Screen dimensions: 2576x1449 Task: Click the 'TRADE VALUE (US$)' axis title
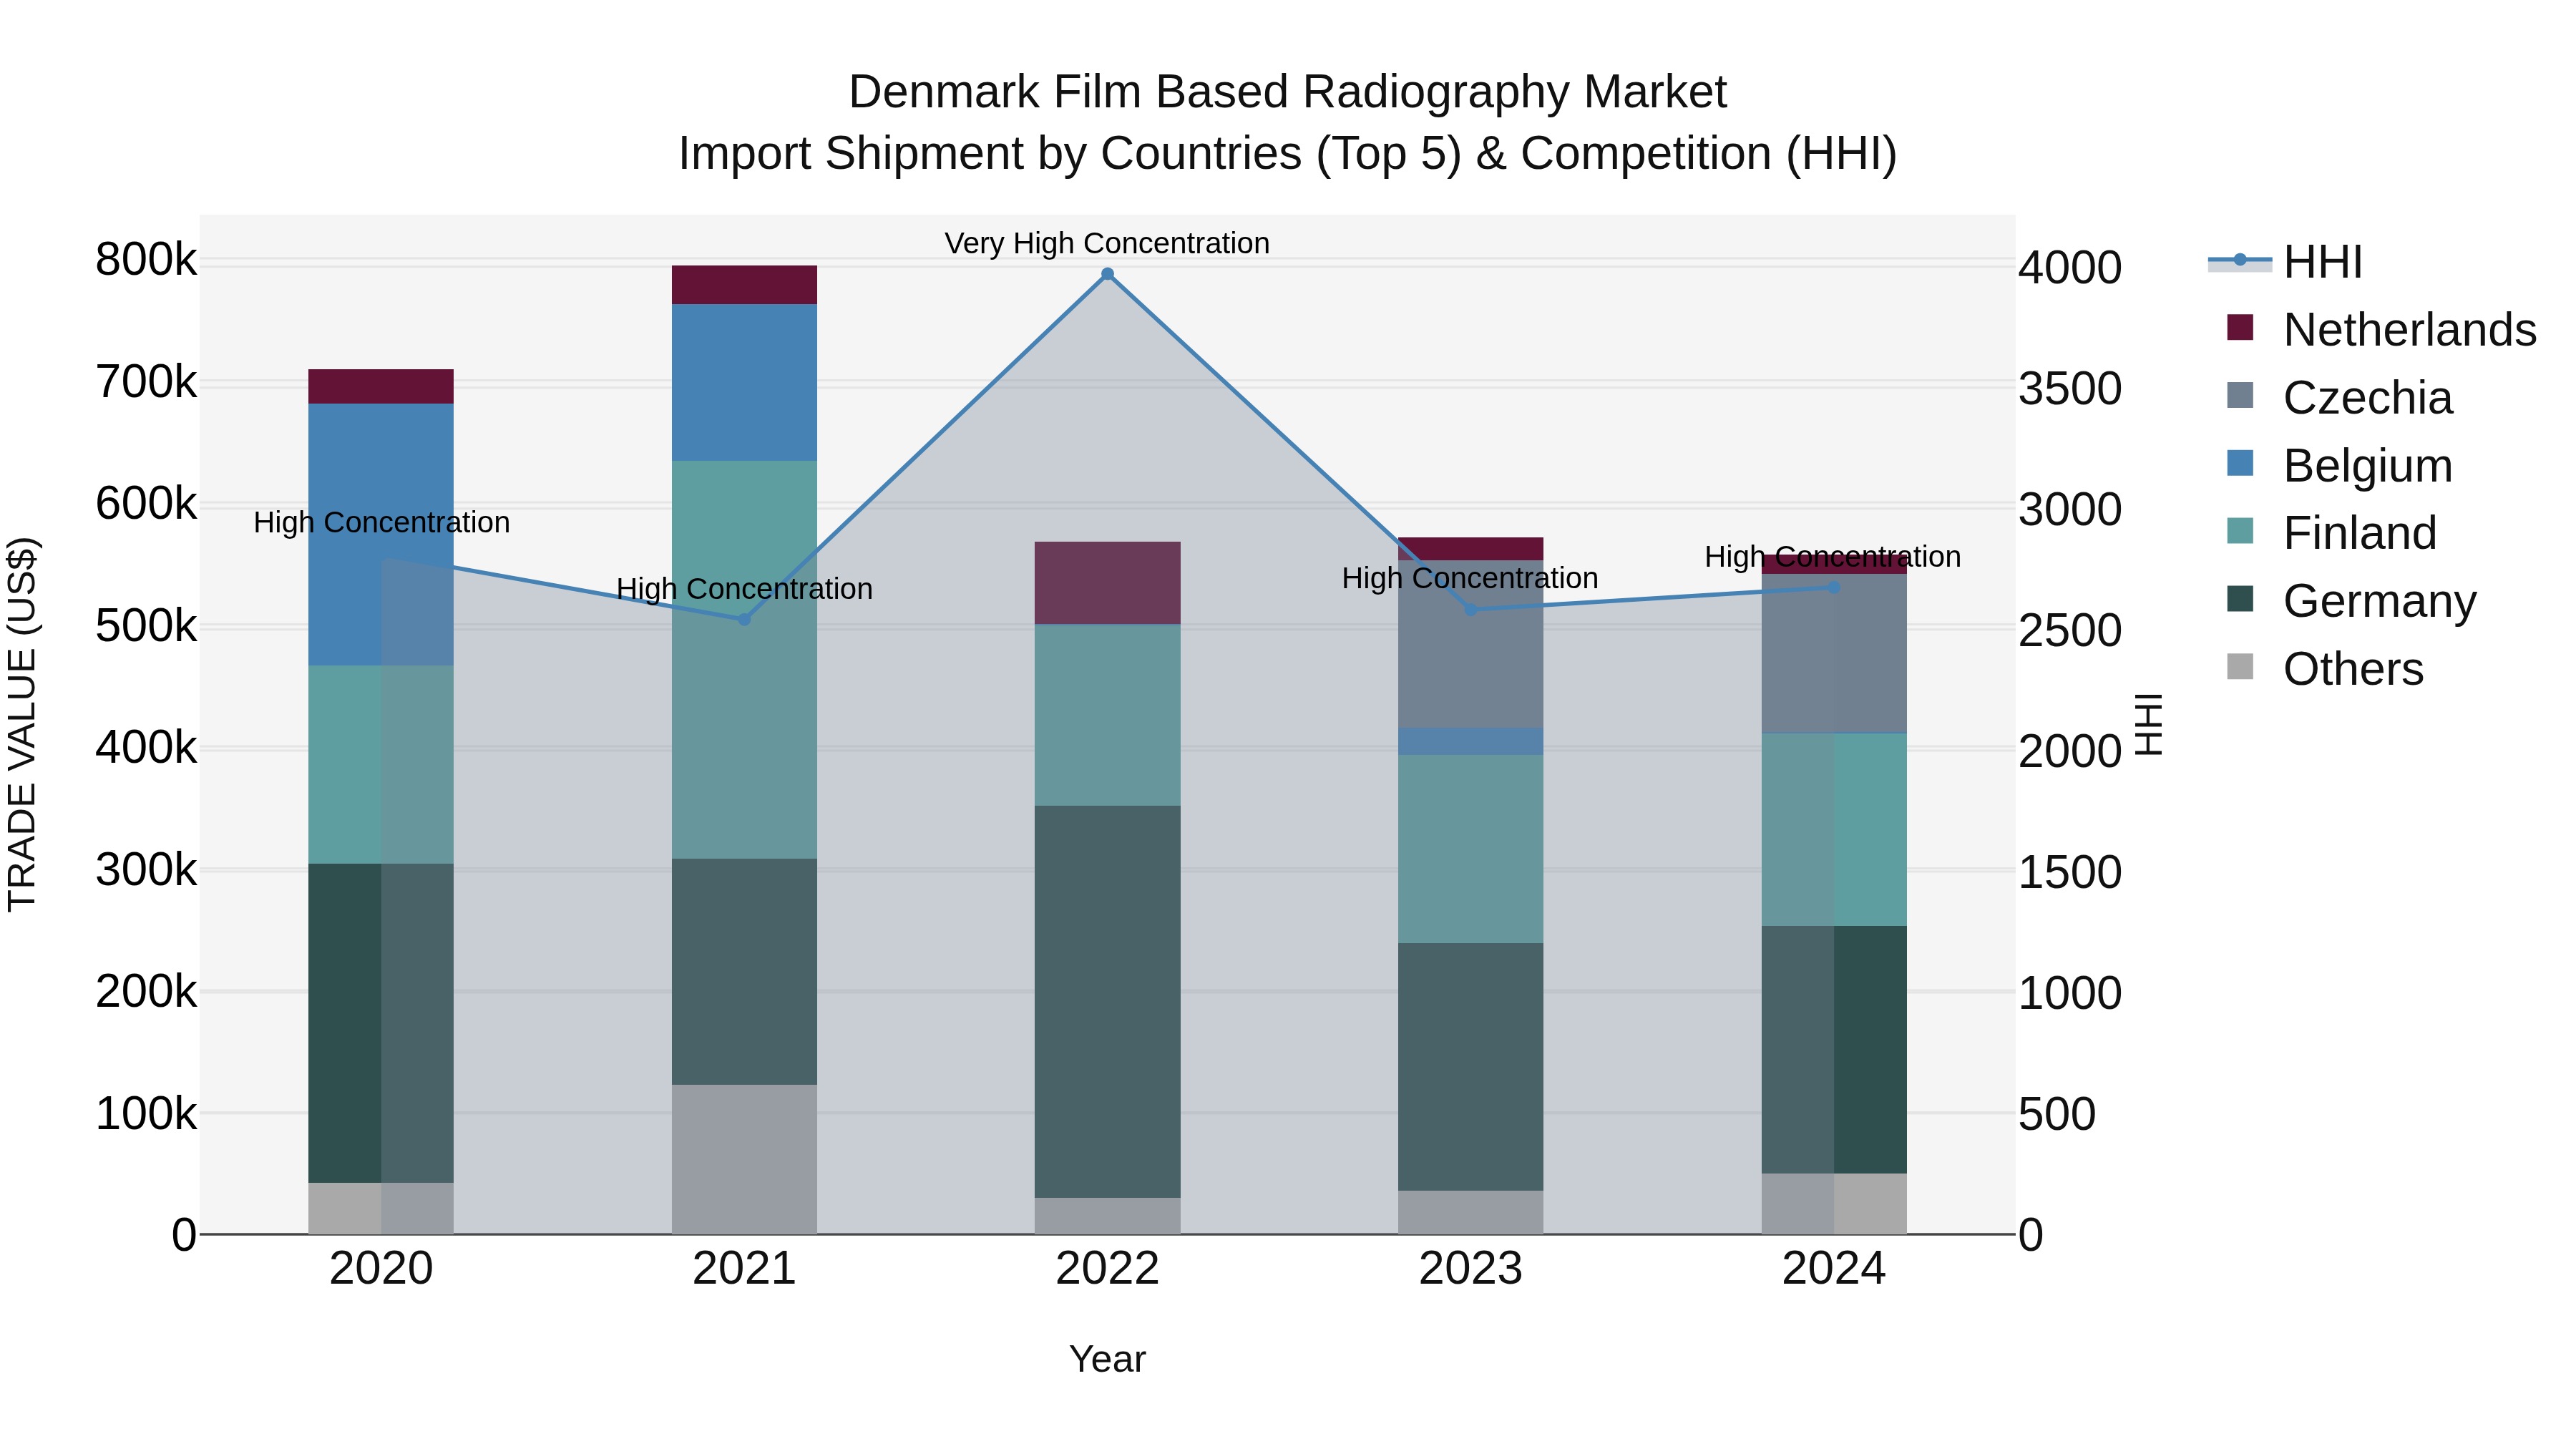[x=22, y=724]
